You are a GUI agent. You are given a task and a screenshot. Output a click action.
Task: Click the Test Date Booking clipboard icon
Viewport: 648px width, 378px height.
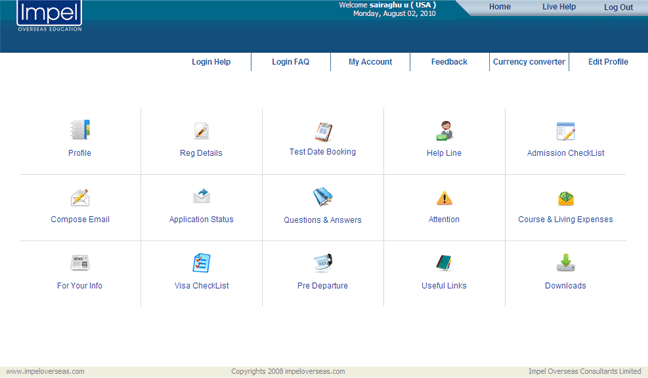pyautogui.click(x=323, y=132)
